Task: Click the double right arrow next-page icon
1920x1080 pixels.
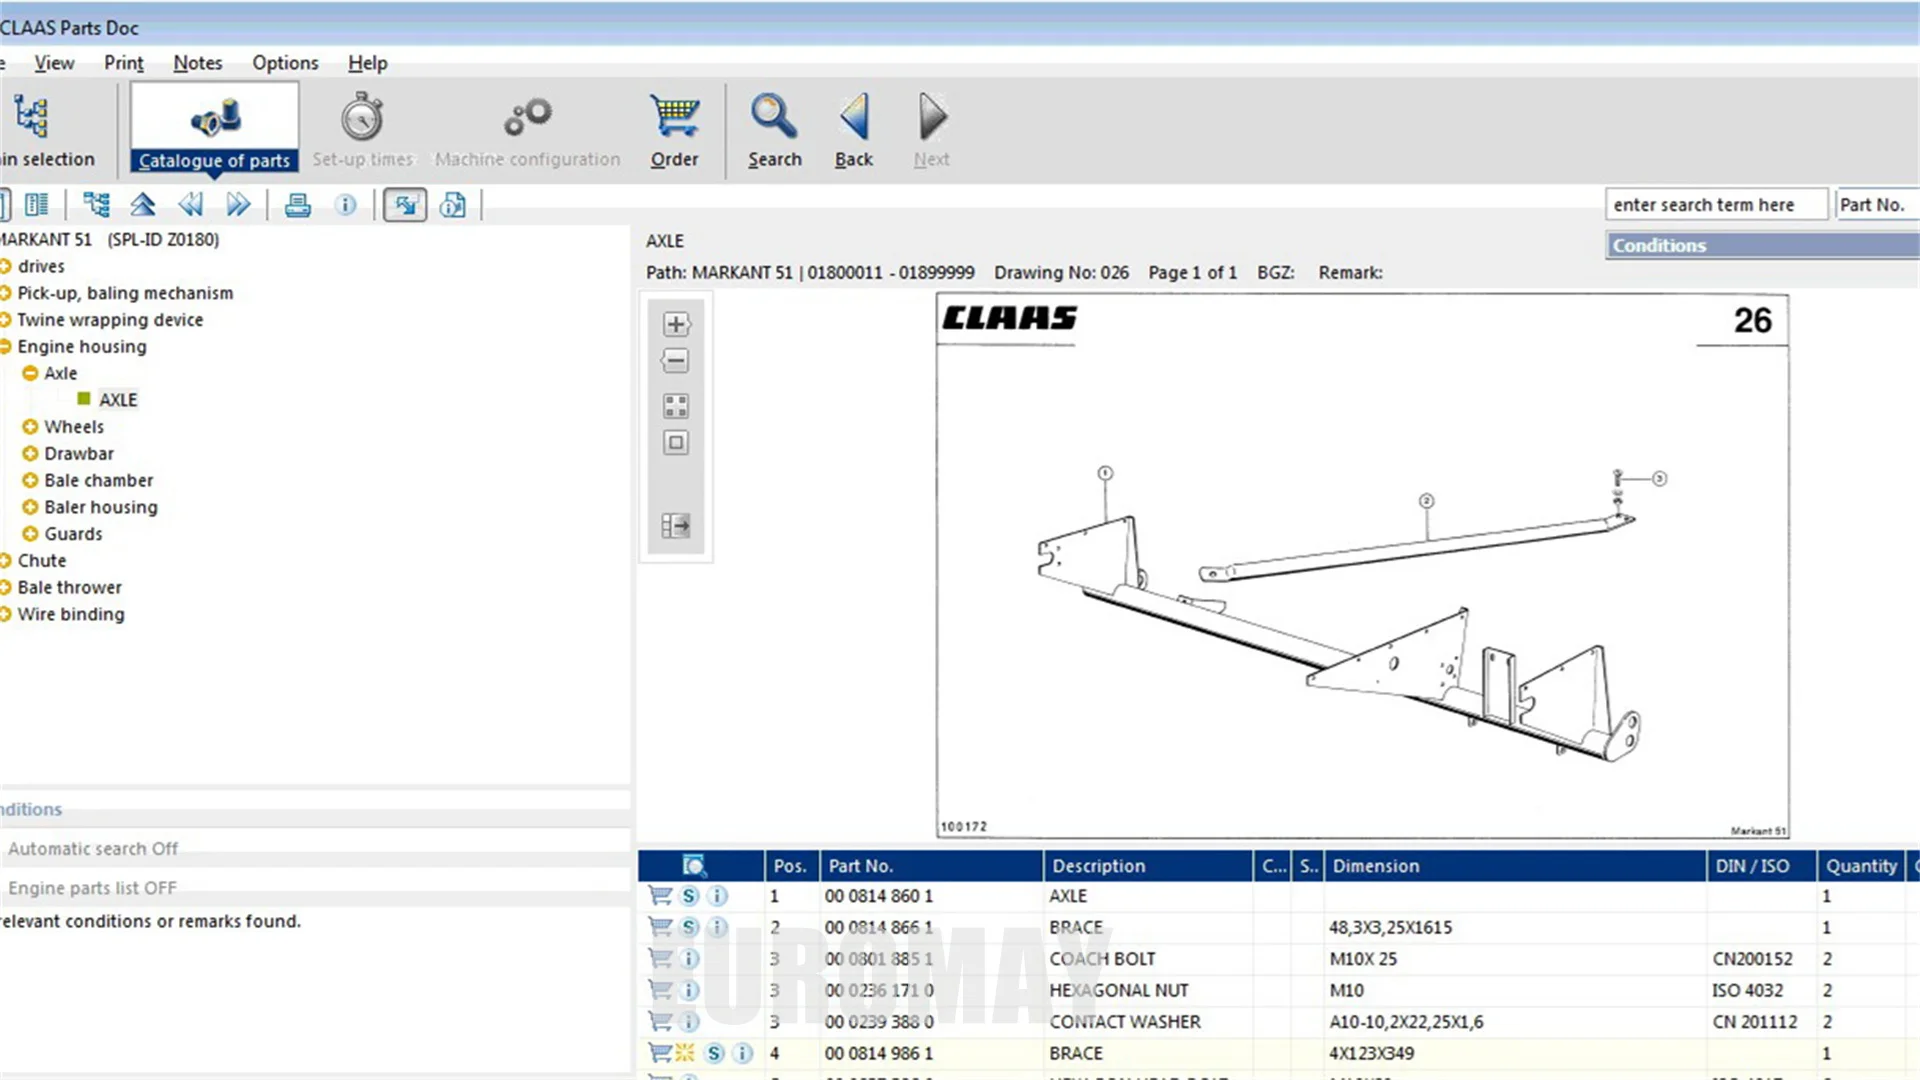Action: coord(238,205)
